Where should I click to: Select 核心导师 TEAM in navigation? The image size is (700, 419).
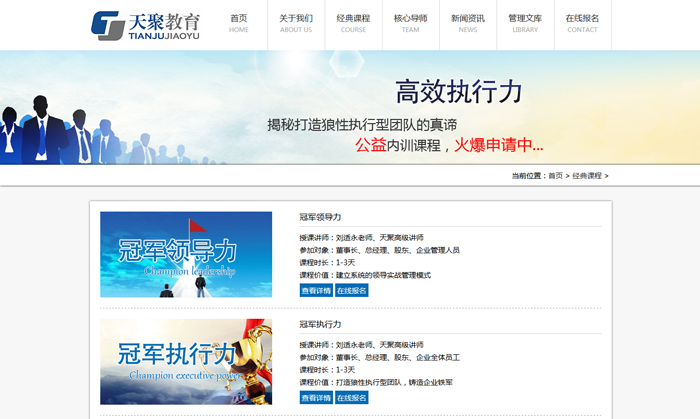point(410,23)
